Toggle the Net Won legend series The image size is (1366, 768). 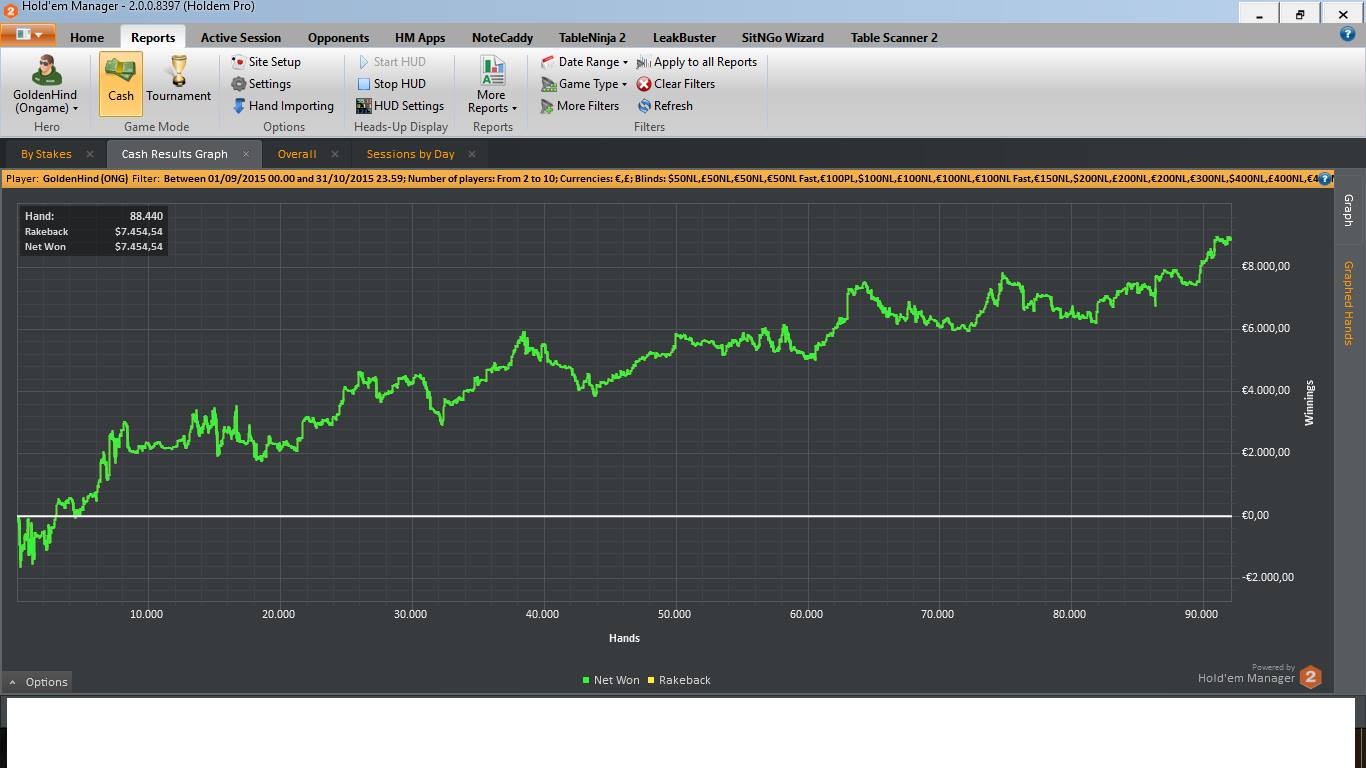[611, 680]
